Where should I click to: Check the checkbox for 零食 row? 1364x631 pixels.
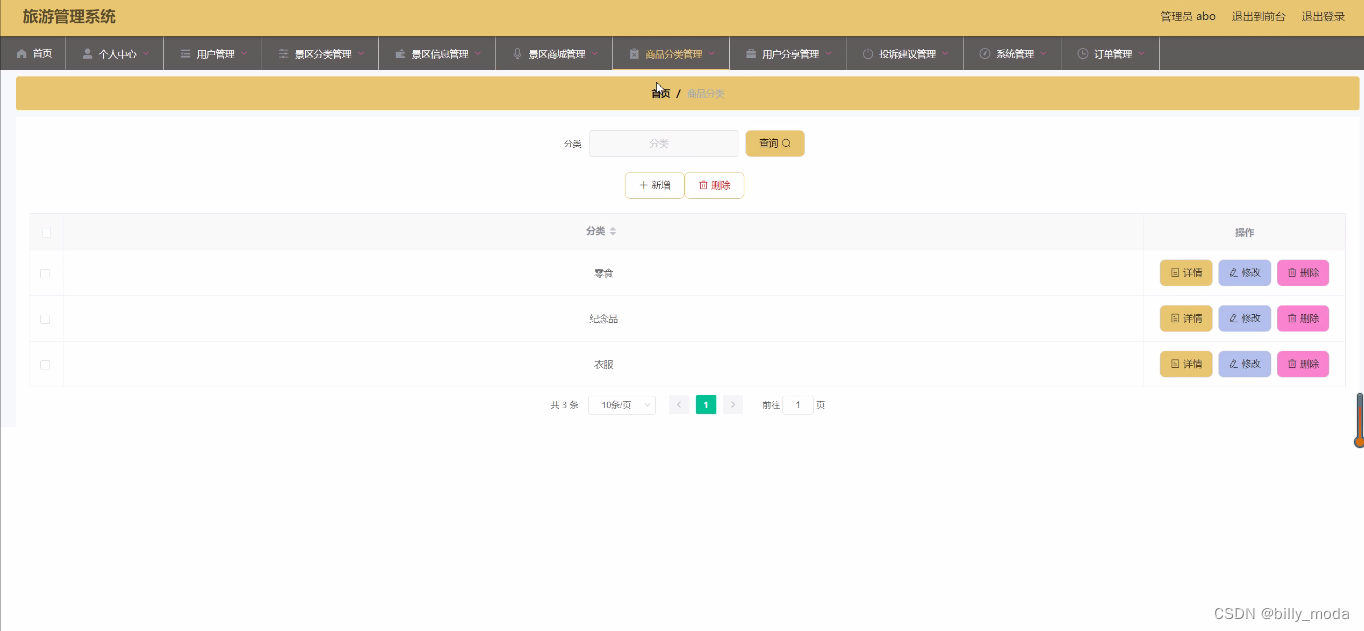45,273
